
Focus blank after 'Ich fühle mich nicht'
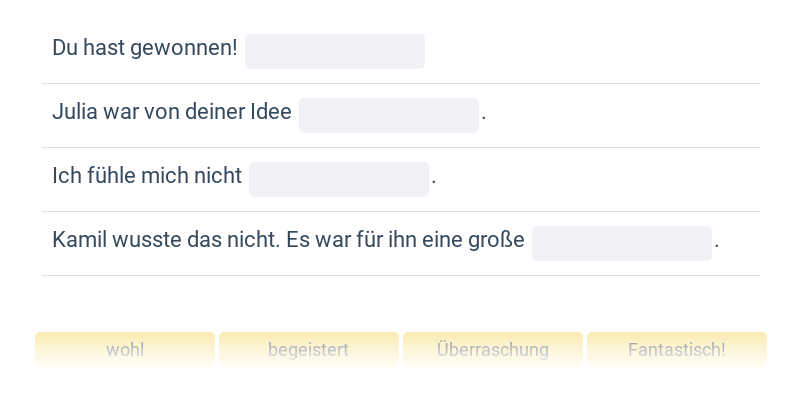click(x=339, y=179)
